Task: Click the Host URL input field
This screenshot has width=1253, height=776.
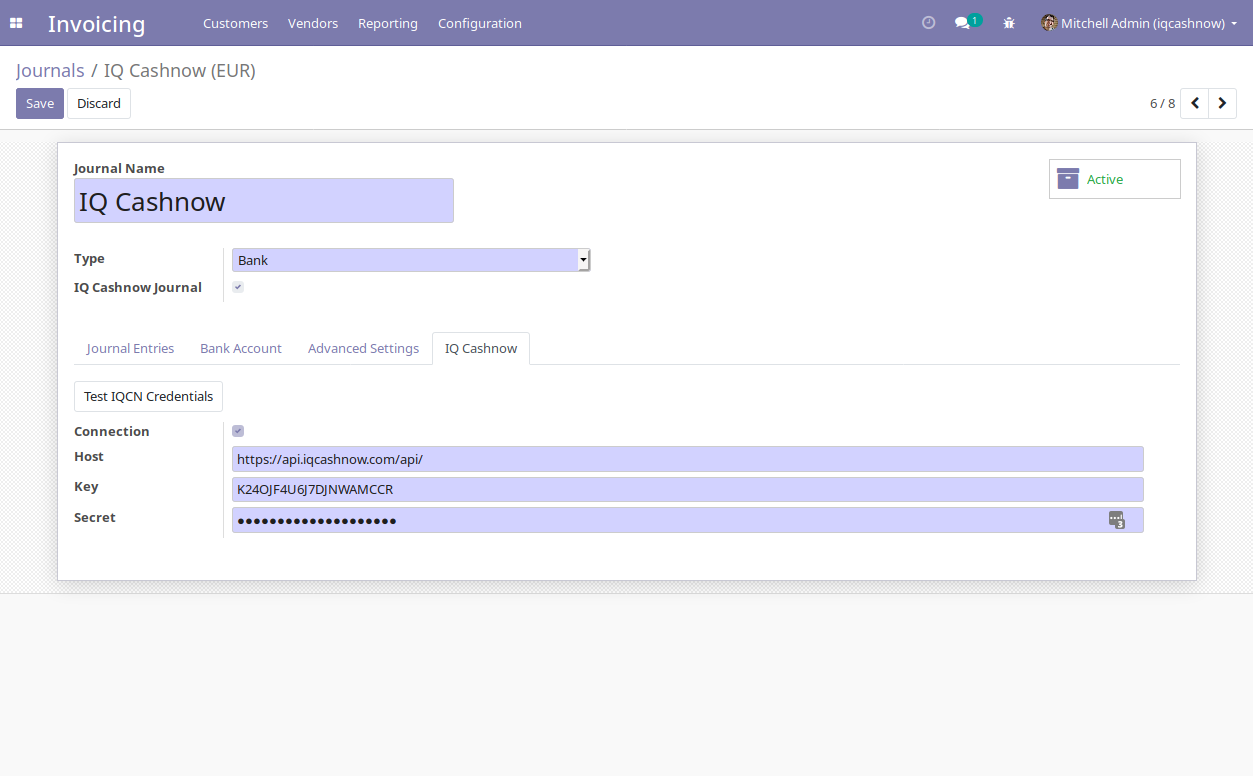Action: pyautogui.click(x=688, y=459)
